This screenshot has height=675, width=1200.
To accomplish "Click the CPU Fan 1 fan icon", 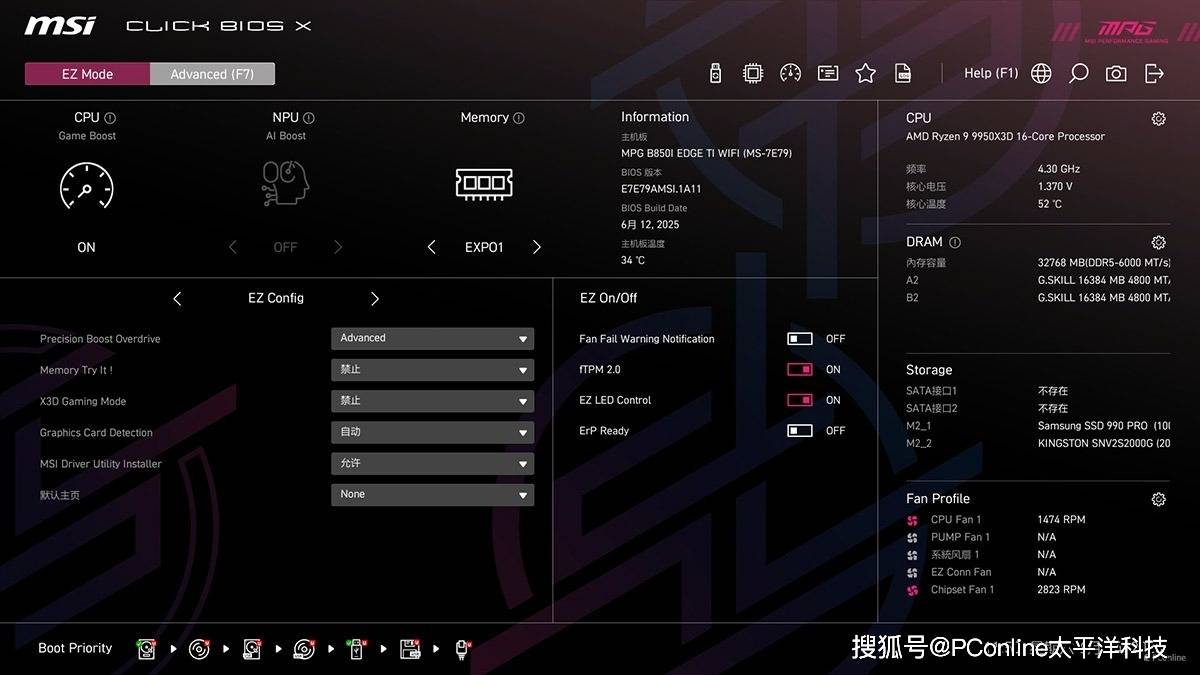I will [x=912, y=520].
